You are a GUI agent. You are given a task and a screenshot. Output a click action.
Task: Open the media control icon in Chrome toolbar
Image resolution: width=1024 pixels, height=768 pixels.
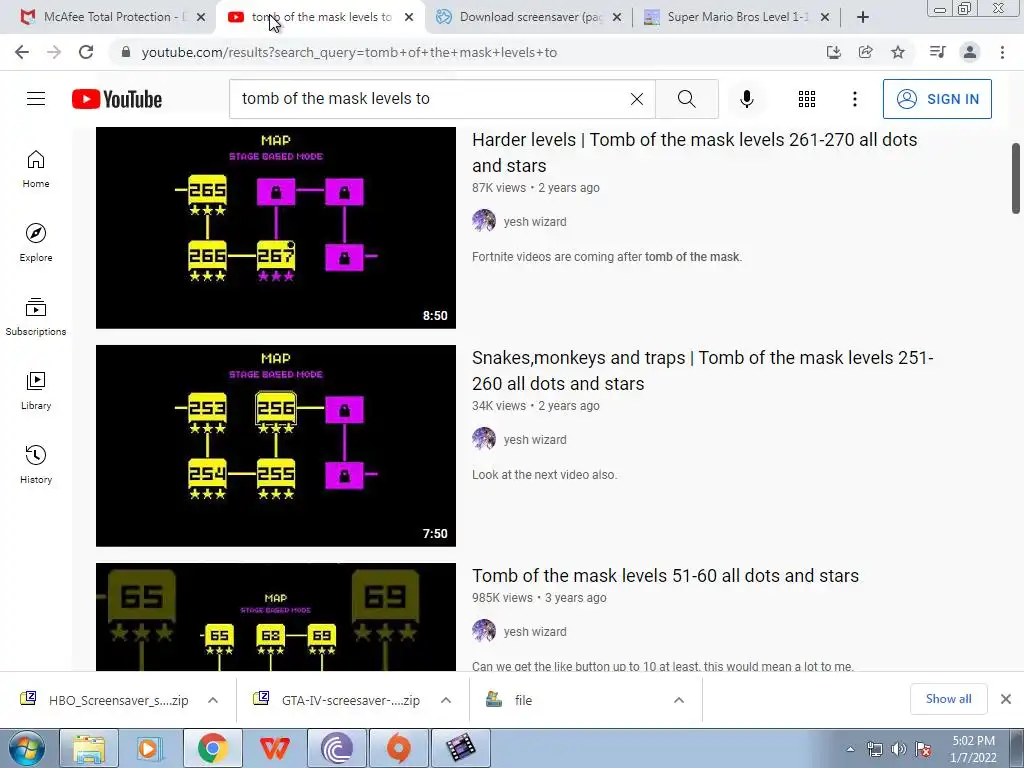[x=937, y=52]
